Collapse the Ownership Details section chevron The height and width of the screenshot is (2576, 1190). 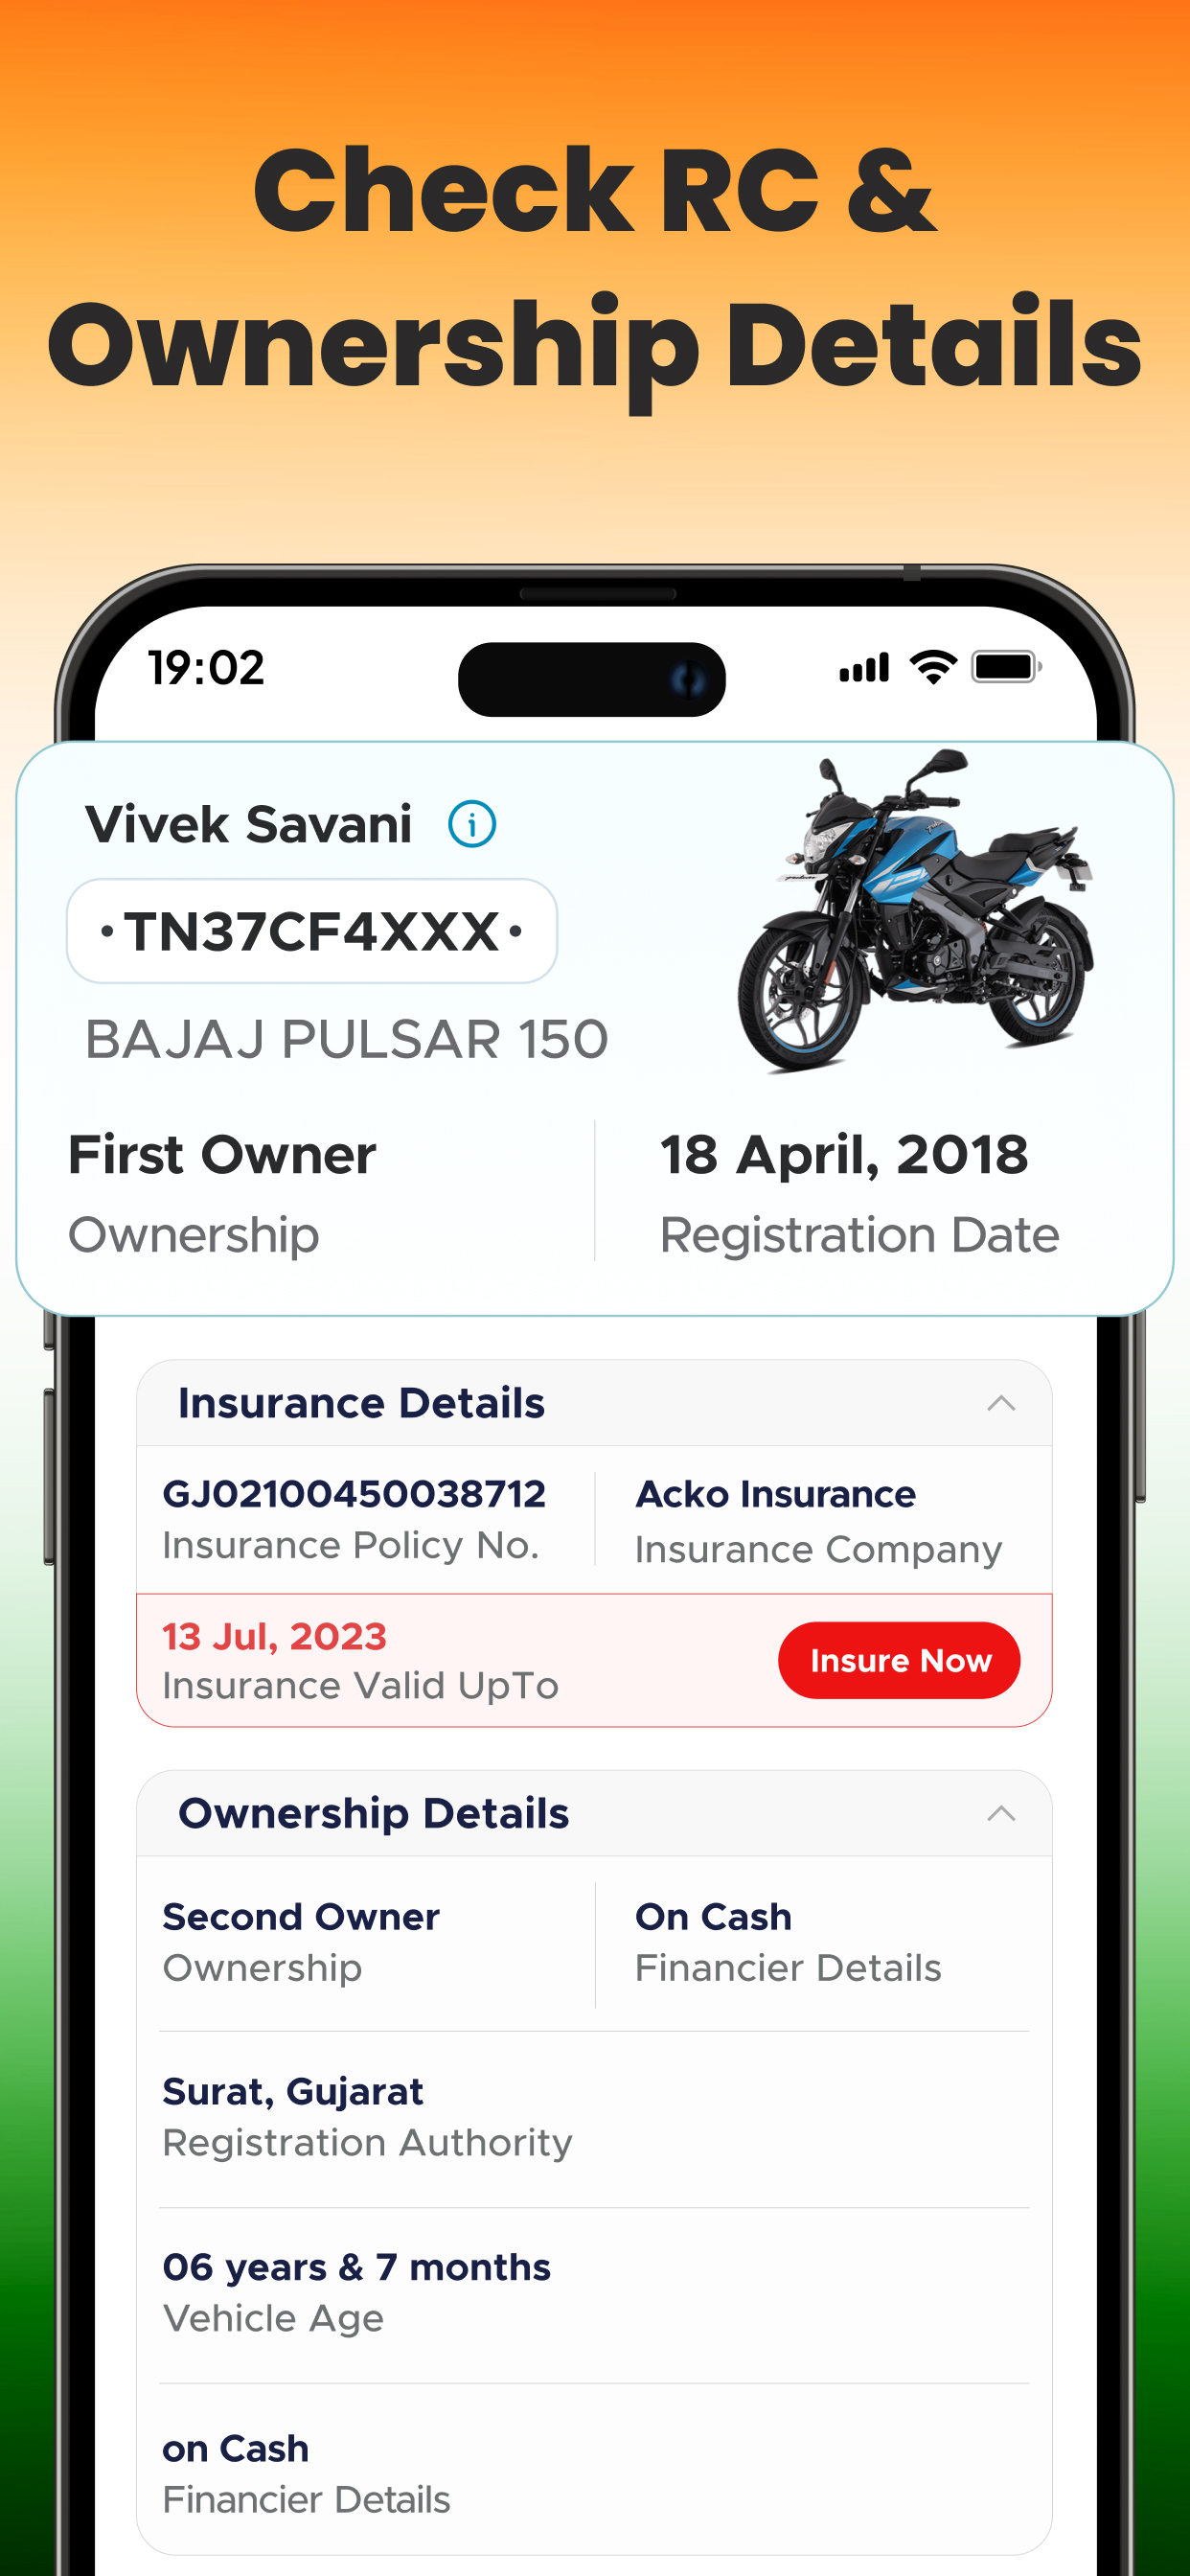pos(1001,1813)
